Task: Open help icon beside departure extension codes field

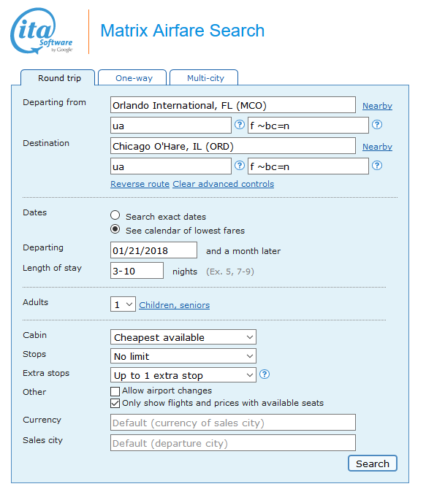Action: [377, 125]
